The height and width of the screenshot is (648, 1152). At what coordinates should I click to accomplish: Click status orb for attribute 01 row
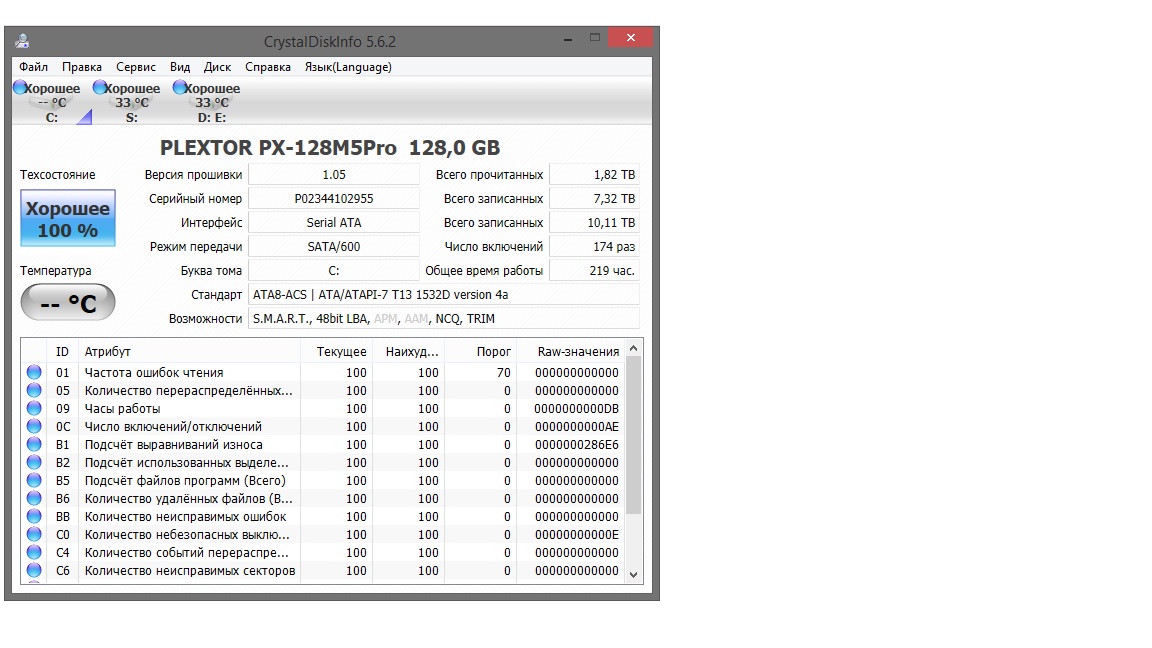[x=35, y=373]
